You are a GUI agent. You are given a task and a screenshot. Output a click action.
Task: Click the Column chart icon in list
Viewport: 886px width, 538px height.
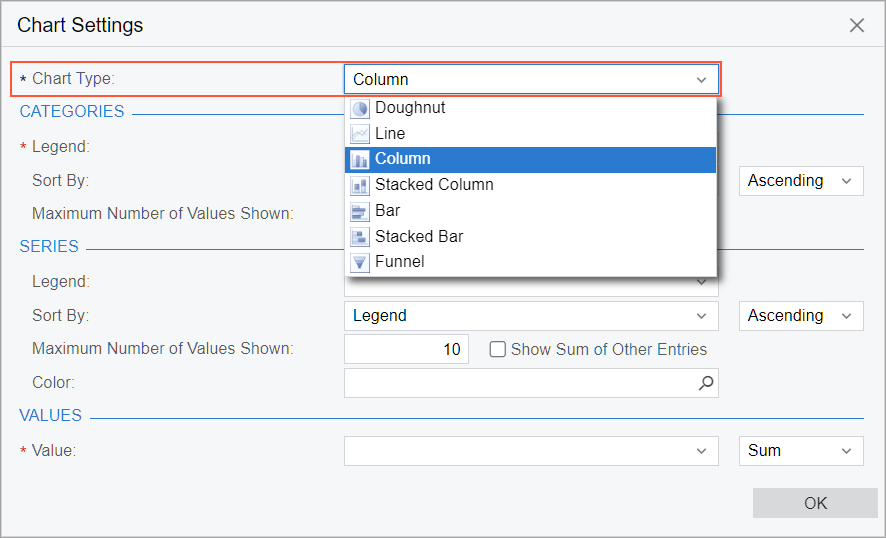360,159
